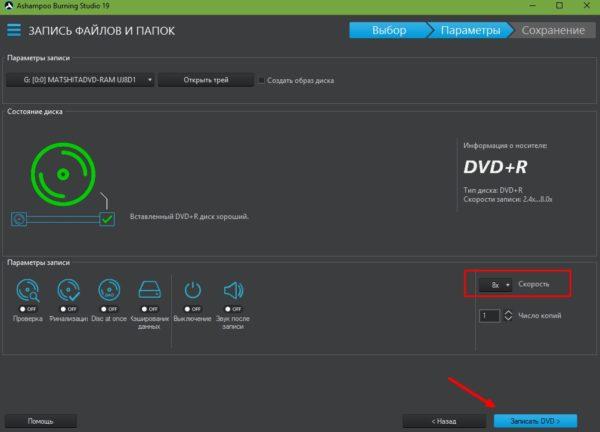
Task: Toggle the Финализация OFF switch
Action: point(68,309)
